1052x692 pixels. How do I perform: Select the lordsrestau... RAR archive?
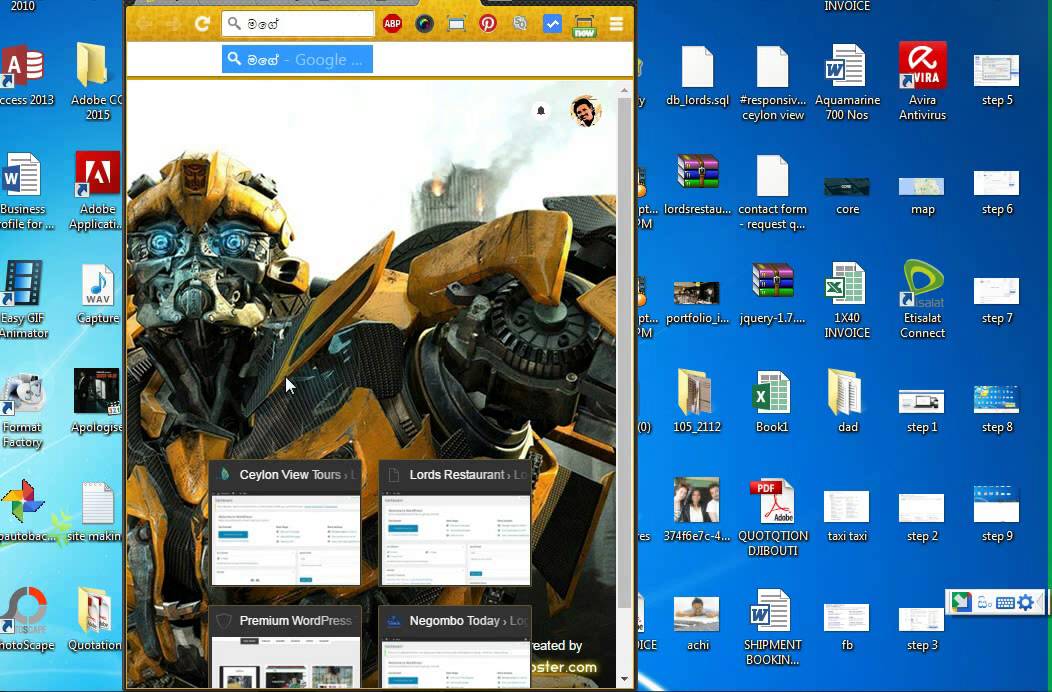(x=697, y=185)
